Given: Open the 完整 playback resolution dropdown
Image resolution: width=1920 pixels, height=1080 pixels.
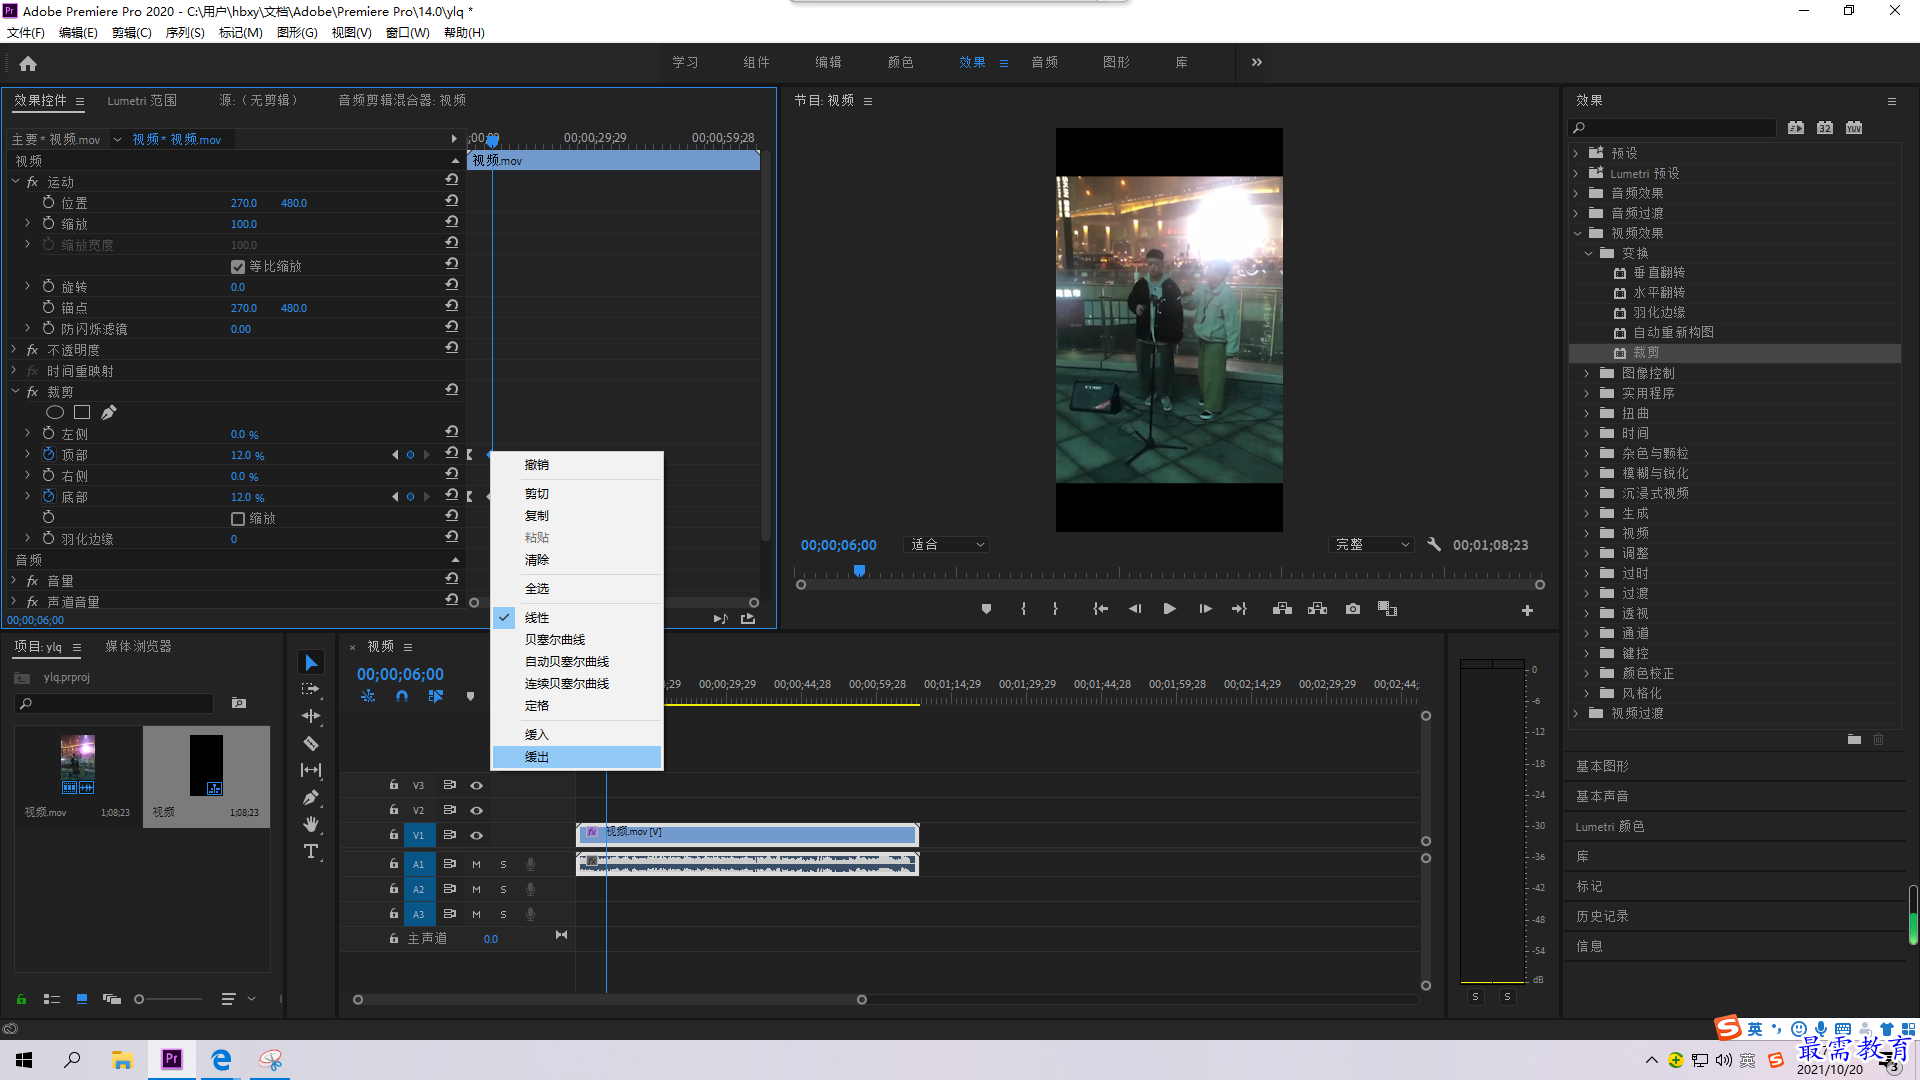Looking at the screenshot, I should pyautogui.click(x=1371, y=545).
